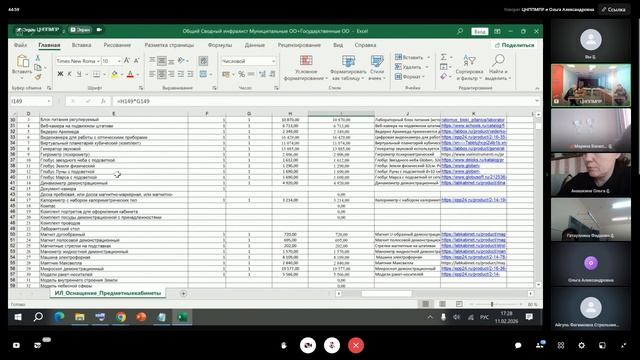This screenshot has height=360, width=640.
Task: Open Sort and Filter (Сортировка и фильтр)
Action: tap(469, 67)
